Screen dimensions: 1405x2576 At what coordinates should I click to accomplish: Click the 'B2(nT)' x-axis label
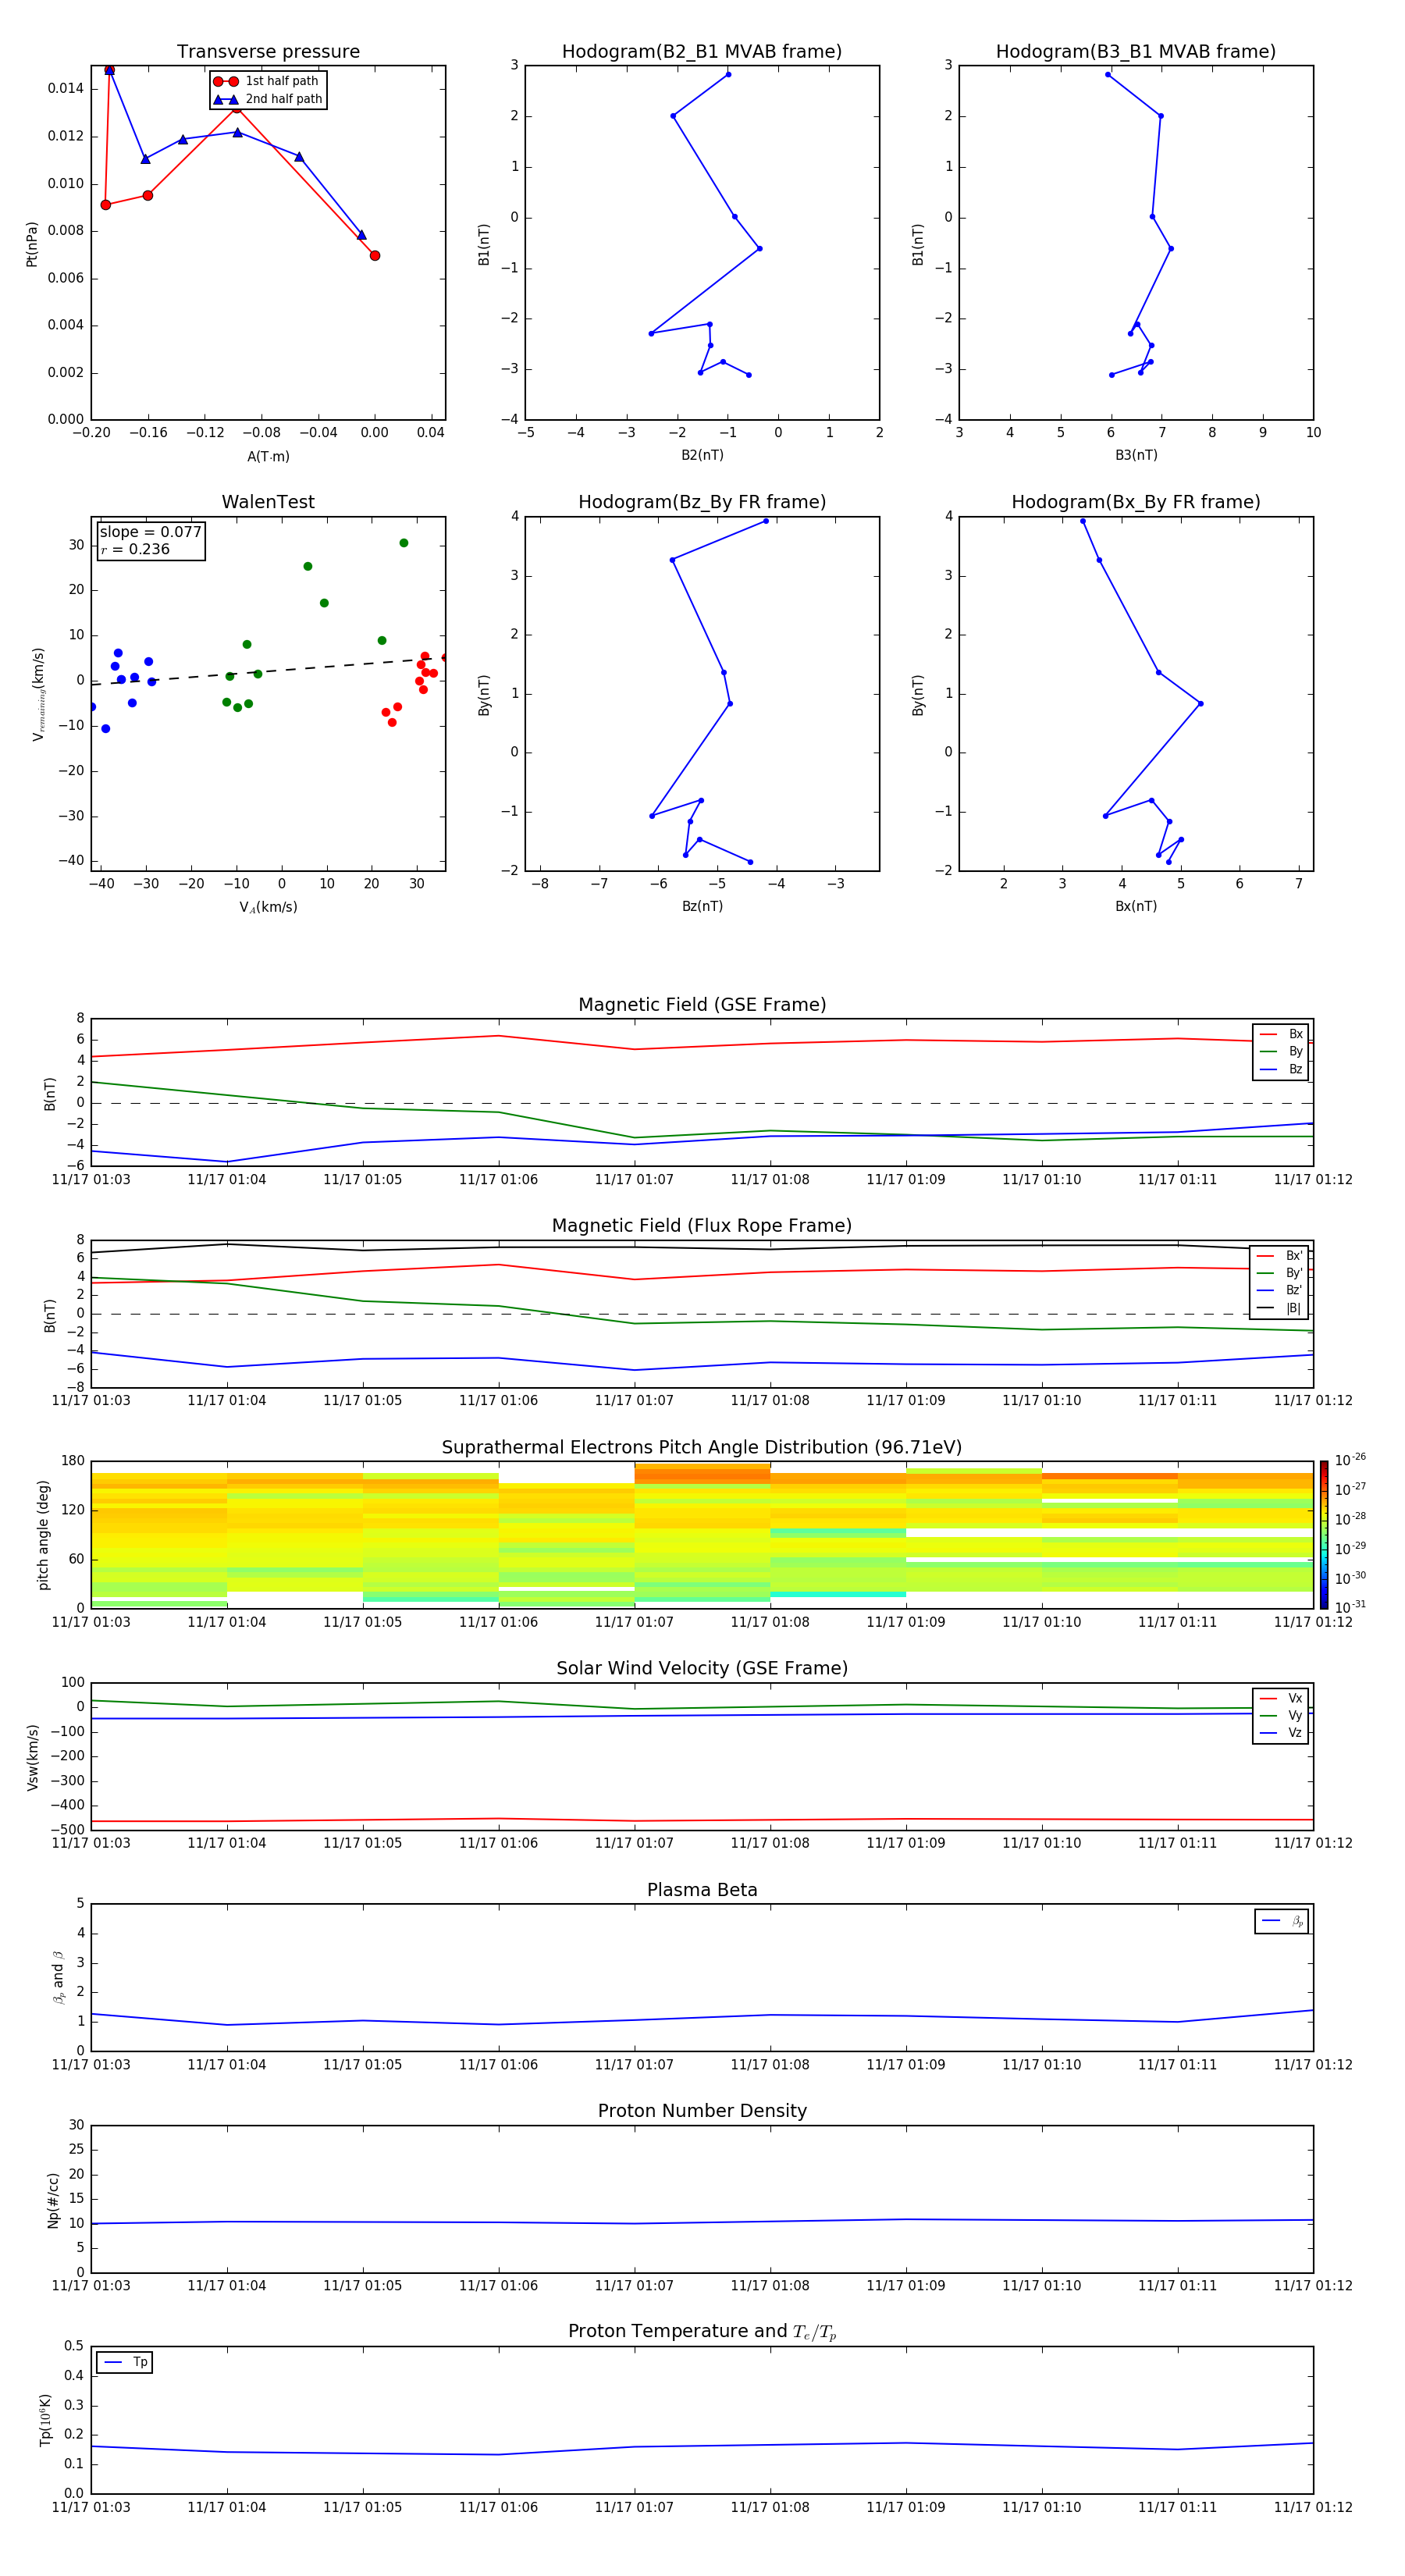(x=702, y=455)
